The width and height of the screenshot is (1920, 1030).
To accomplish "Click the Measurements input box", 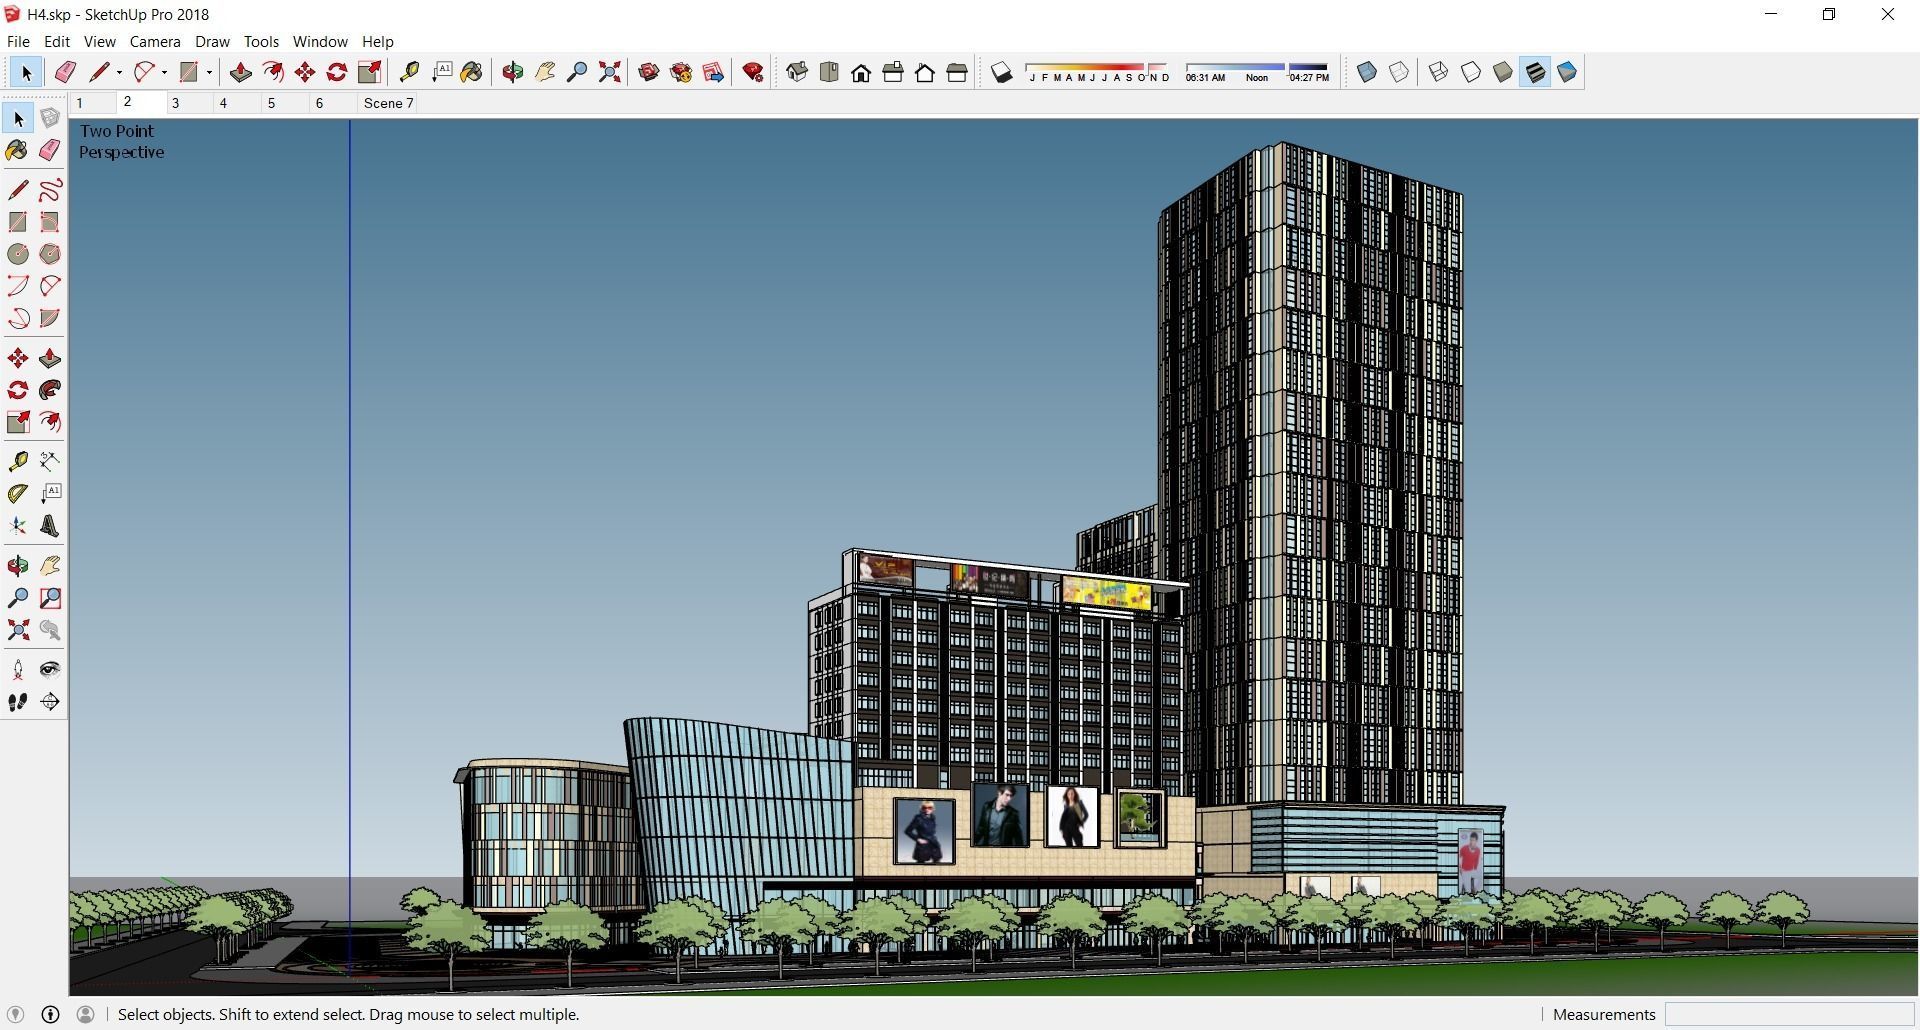I will pyautogui.click(x=1789, y=1015).
